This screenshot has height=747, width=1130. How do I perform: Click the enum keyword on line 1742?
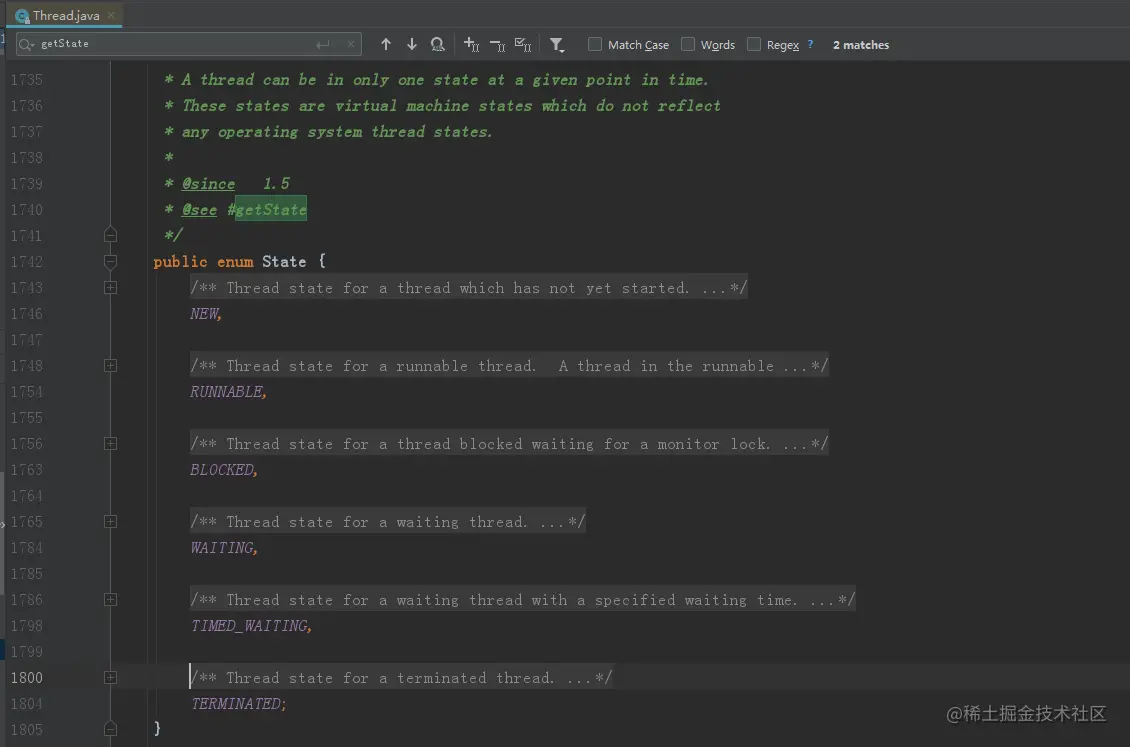235,261
